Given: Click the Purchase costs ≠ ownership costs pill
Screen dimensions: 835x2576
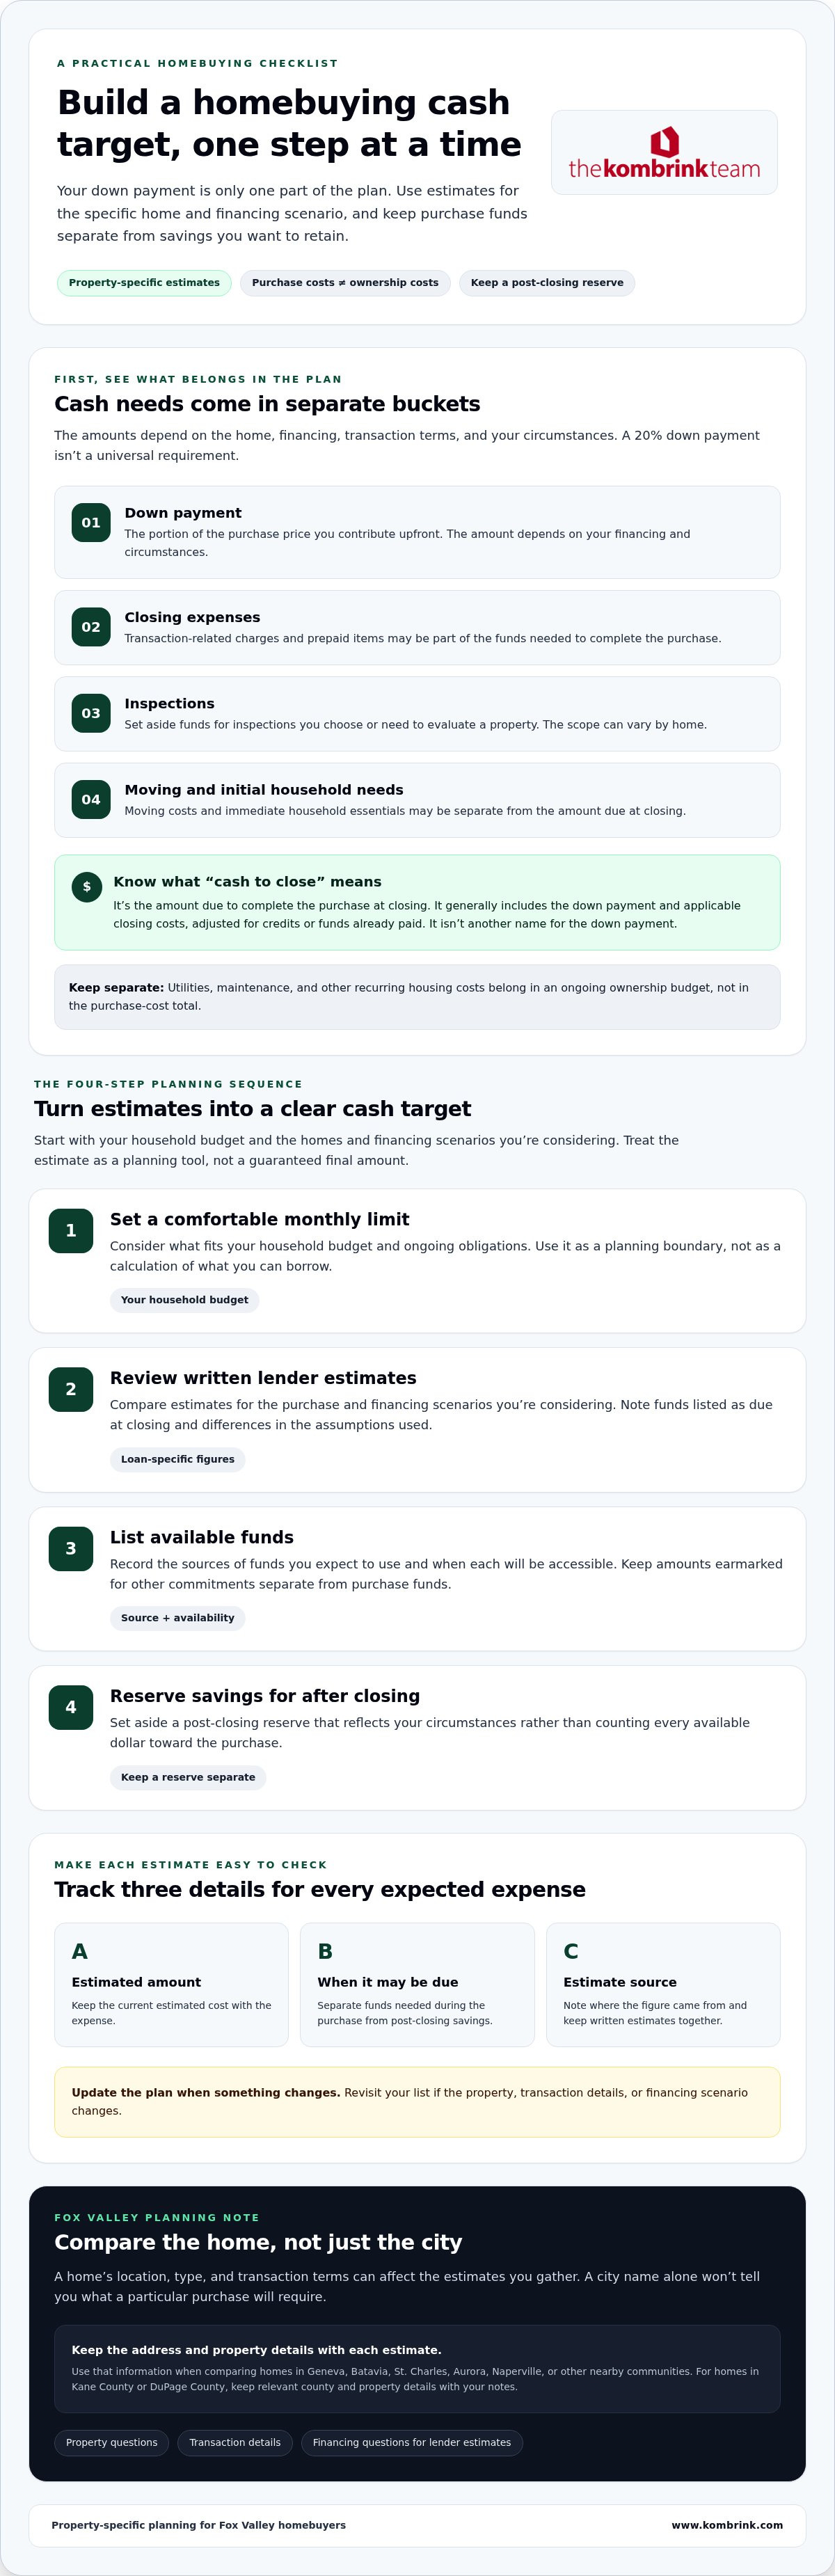Looking at the screenshot, I should point(345,283).
